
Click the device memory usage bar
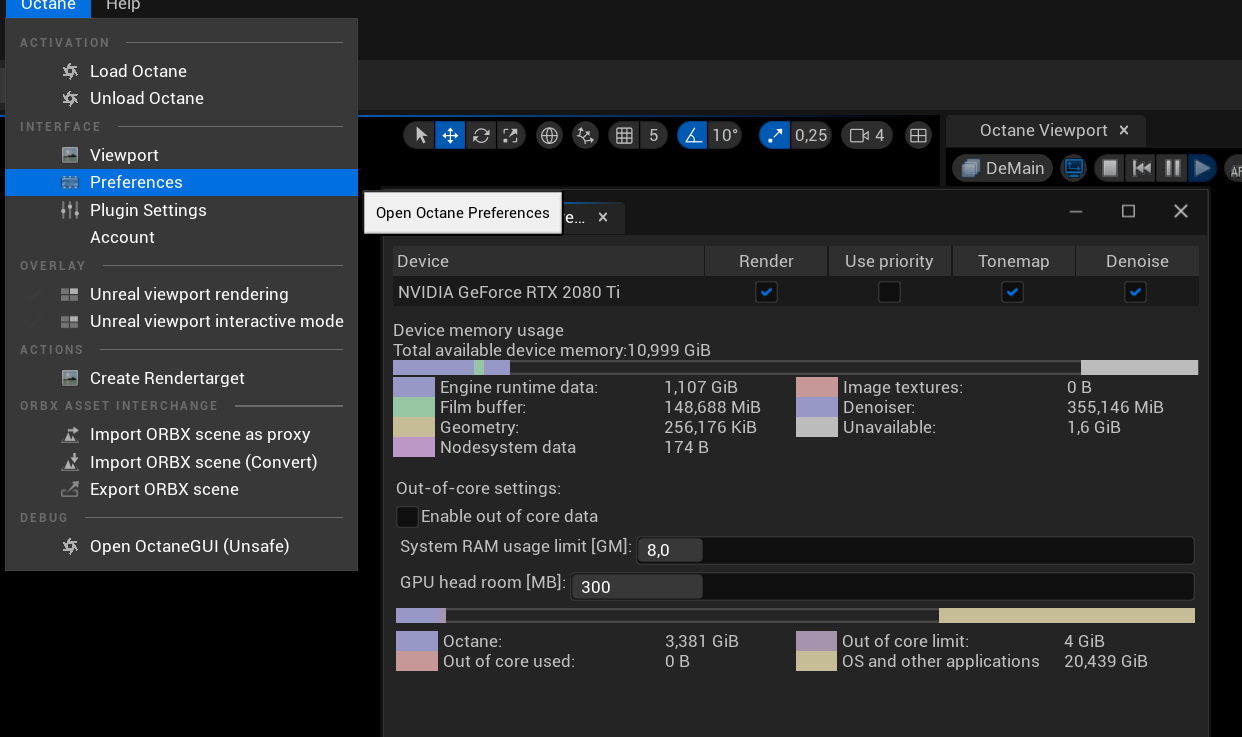pos(795,367)
